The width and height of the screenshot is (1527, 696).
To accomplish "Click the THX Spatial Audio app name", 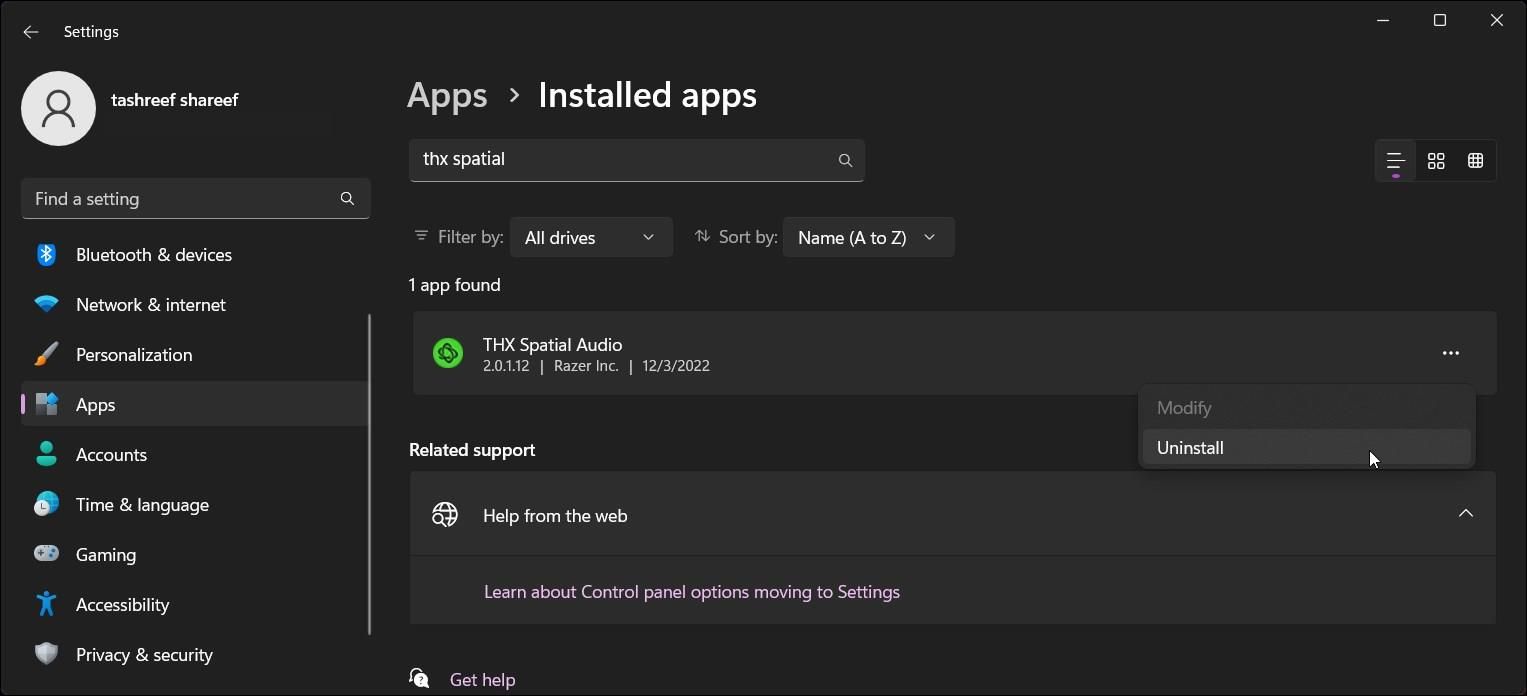I will [552, 344].
